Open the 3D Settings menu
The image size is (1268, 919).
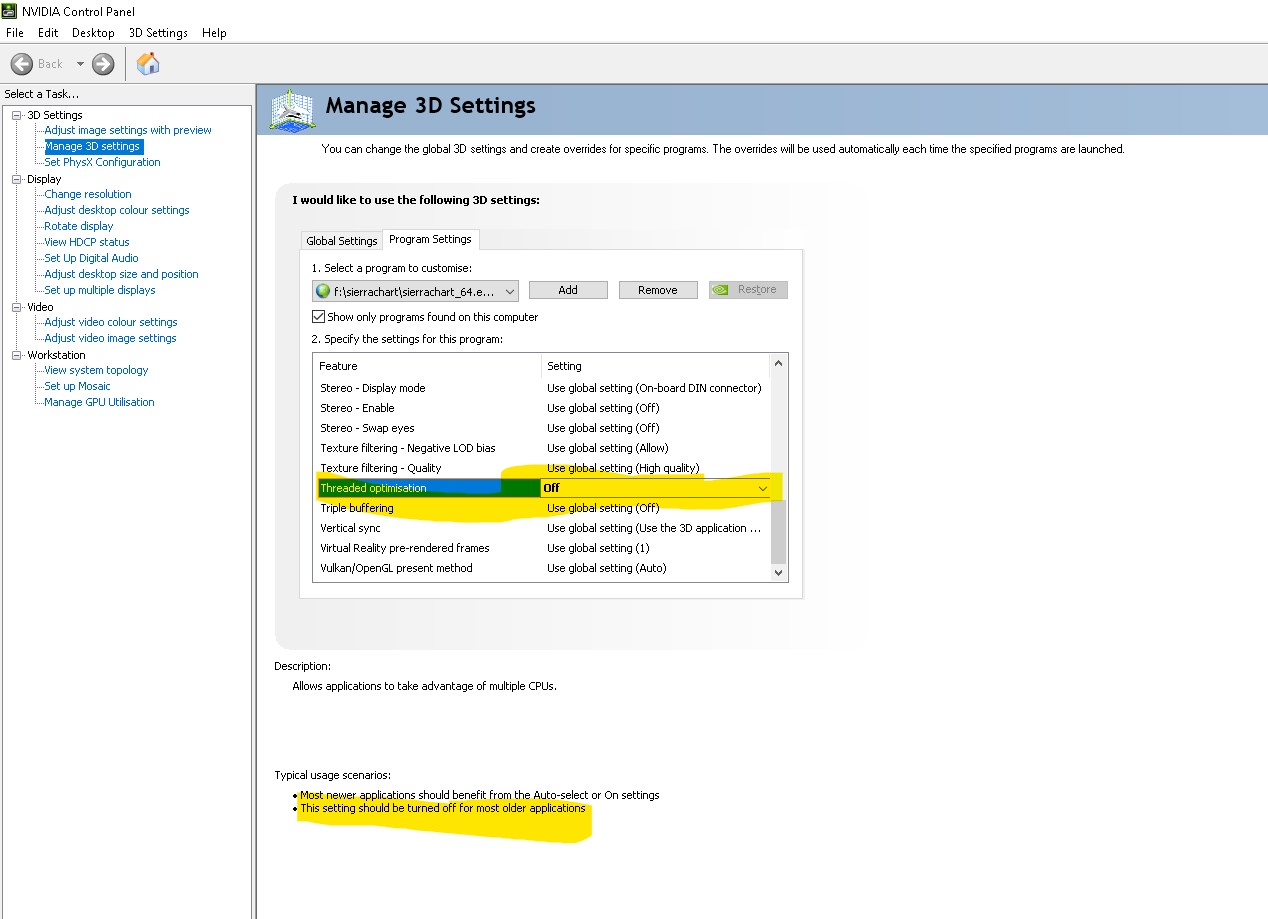158,33
